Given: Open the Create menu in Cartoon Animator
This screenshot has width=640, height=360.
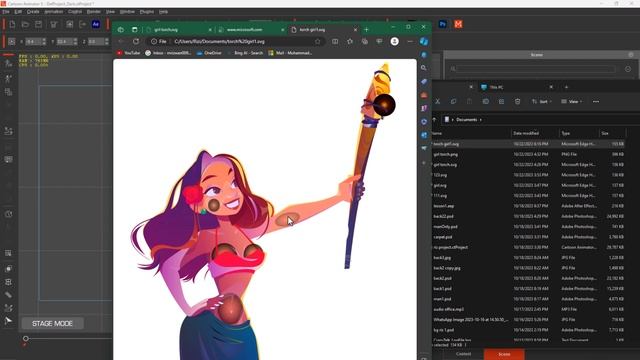Looking at the screenshot, I should pyautogui.click(x=33, y=12).
